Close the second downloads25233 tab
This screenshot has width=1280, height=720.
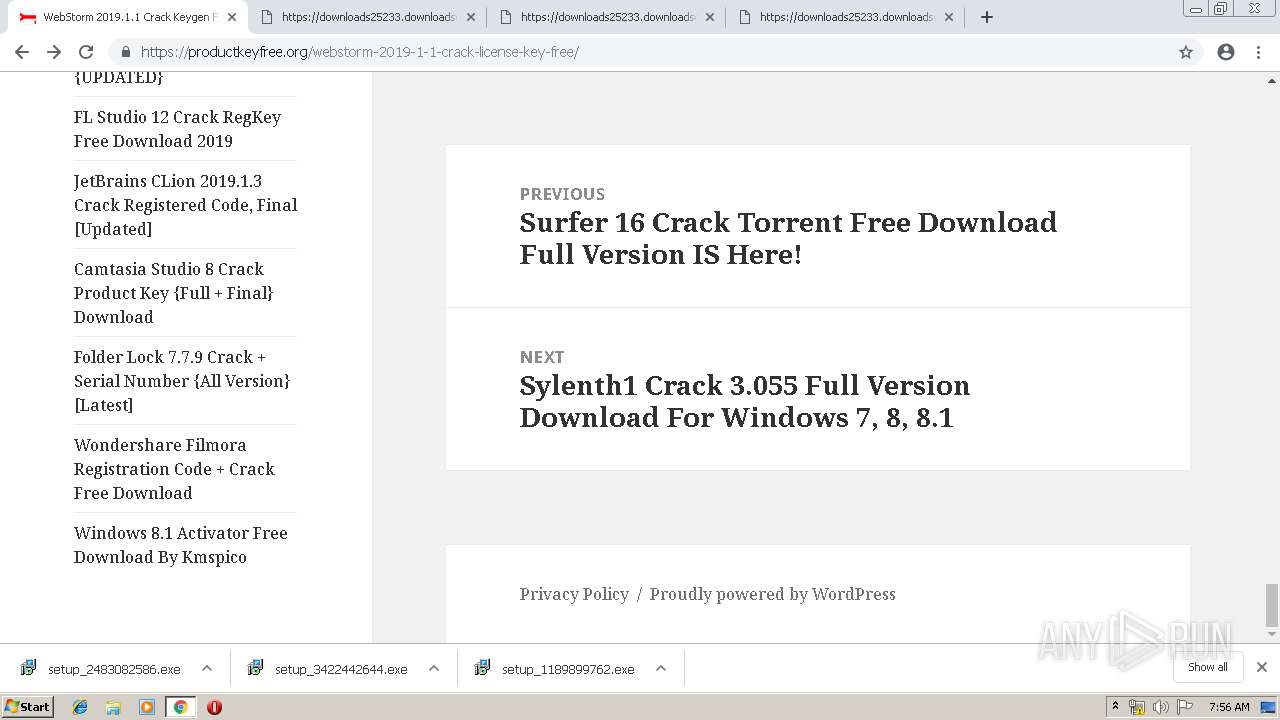[x=470, y=17]
